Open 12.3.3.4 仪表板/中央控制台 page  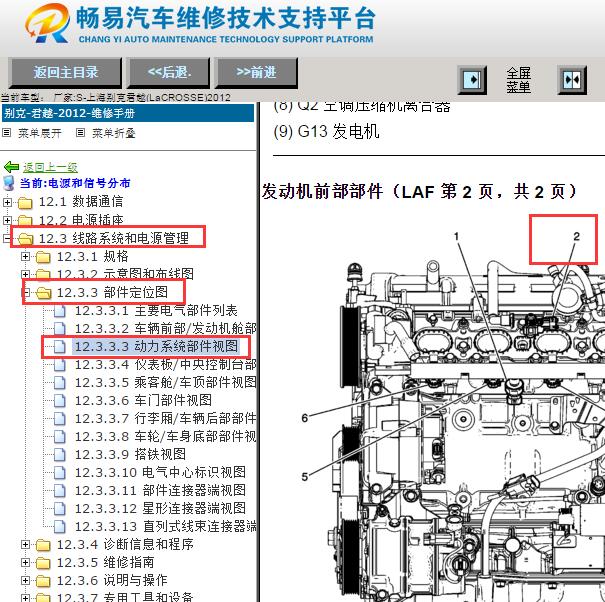tap(166, 364)
